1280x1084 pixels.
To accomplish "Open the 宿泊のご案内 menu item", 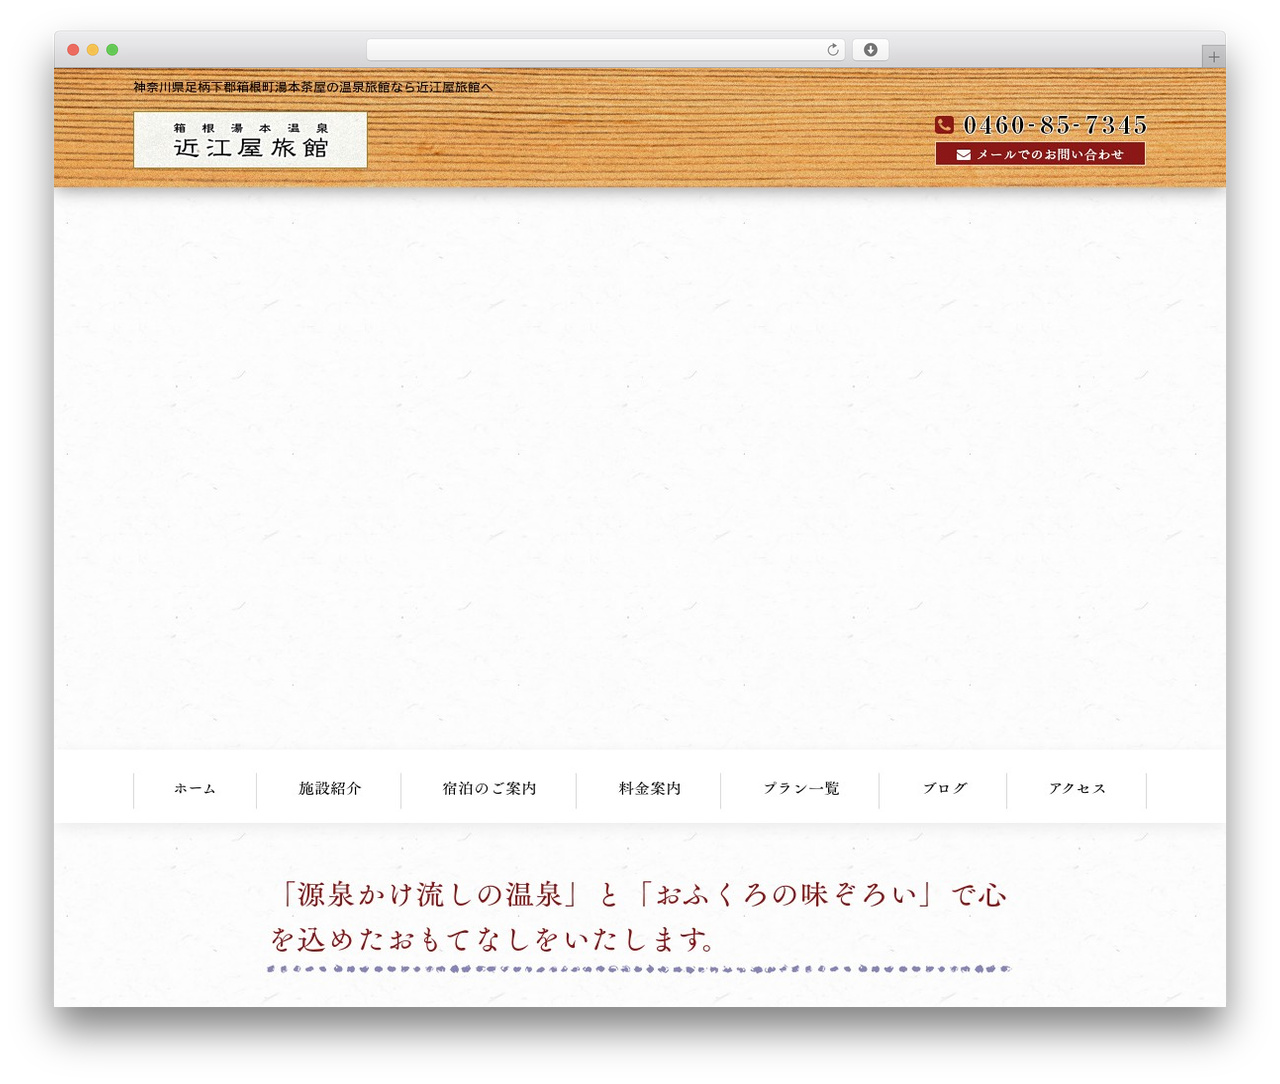I will click(x=489, y=789).
